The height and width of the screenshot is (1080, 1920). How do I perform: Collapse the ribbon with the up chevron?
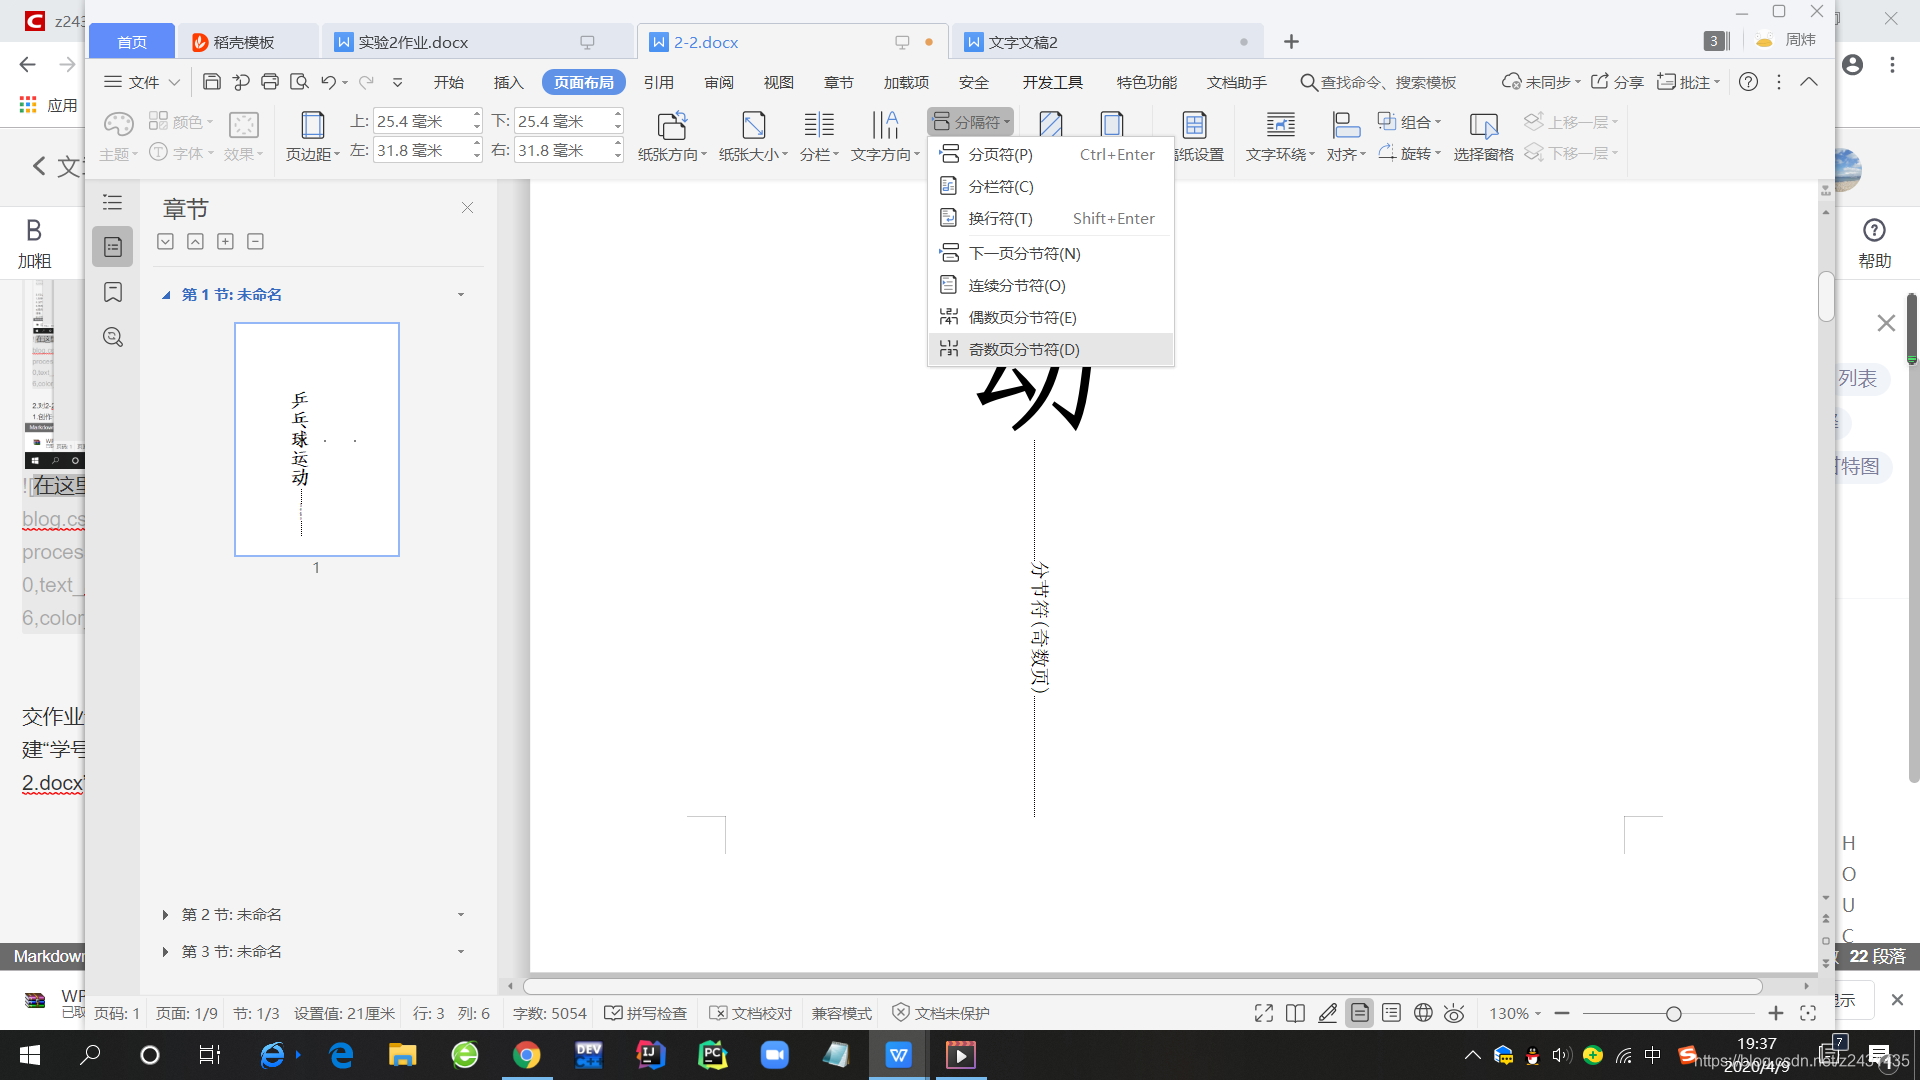point(1809,82)
